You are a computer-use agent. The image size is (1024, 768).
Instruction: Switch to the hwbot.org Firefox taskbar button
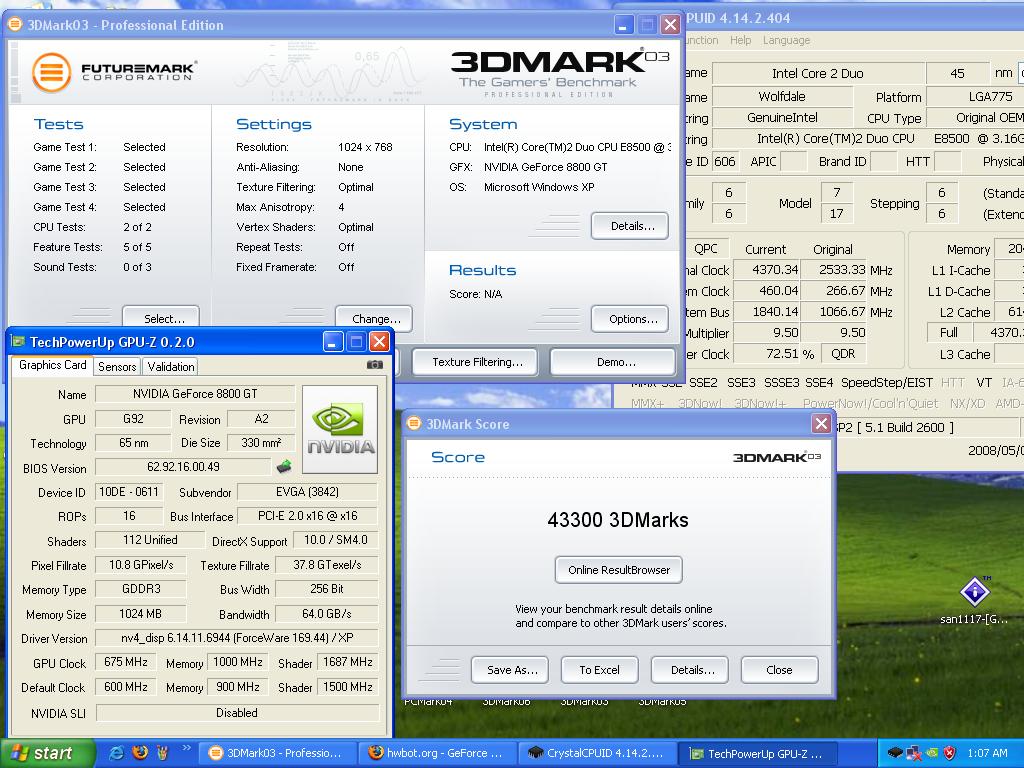coord(437,753)
